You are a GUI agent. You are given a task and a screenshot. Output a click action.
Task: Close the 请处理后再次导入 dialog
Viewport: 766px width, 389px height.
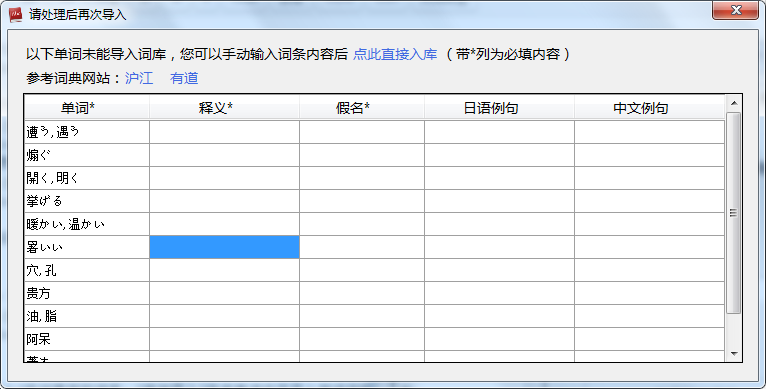pyautogui.click(x=735, y=10)
